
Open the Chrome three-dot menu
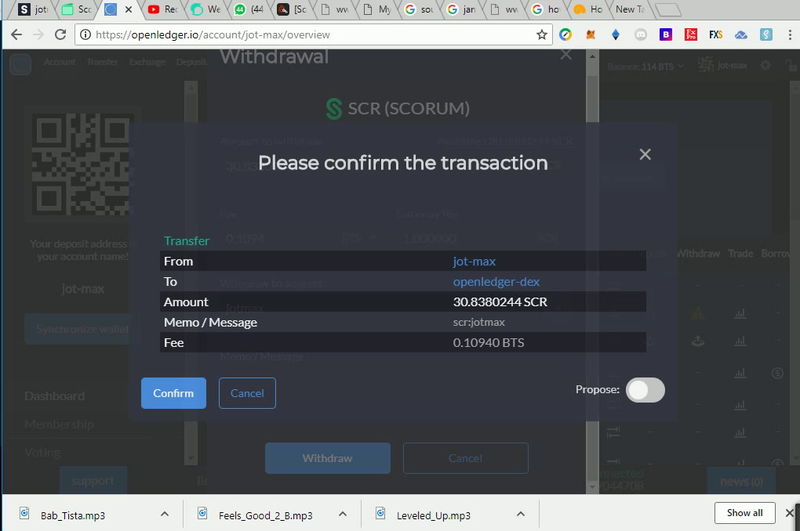coord(789,35)
